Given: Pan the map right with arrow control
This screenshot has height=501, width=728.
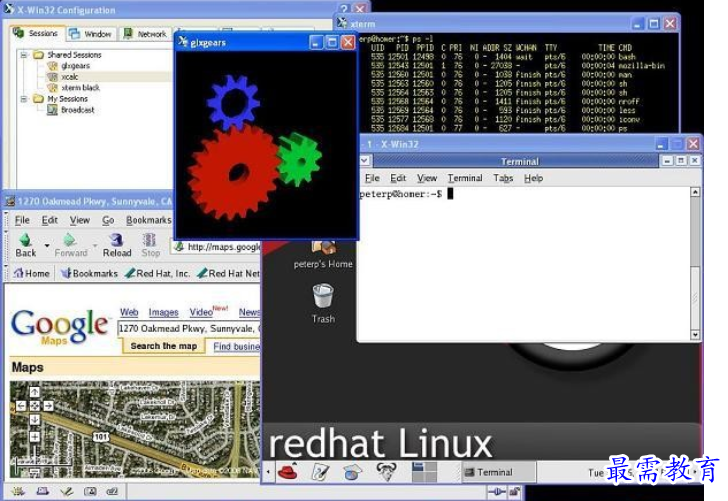Looking at the screenshot, I should tap(48, 406).
